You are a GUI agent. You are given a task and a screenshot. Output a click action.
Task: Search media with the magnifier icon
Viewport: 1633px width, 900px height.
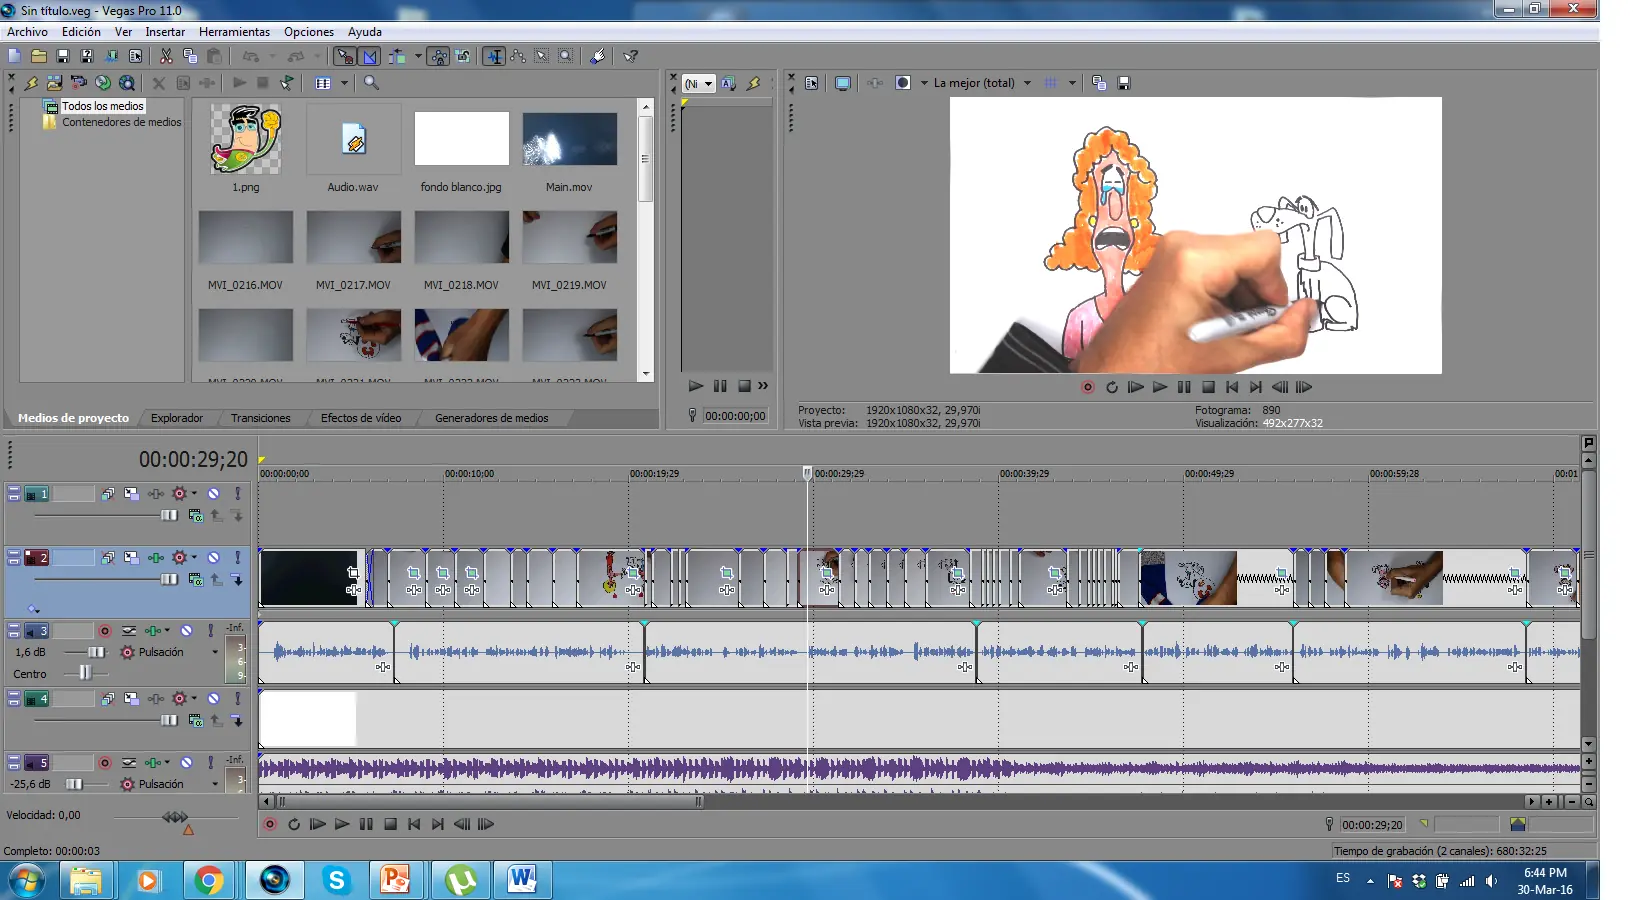[371, 83]
